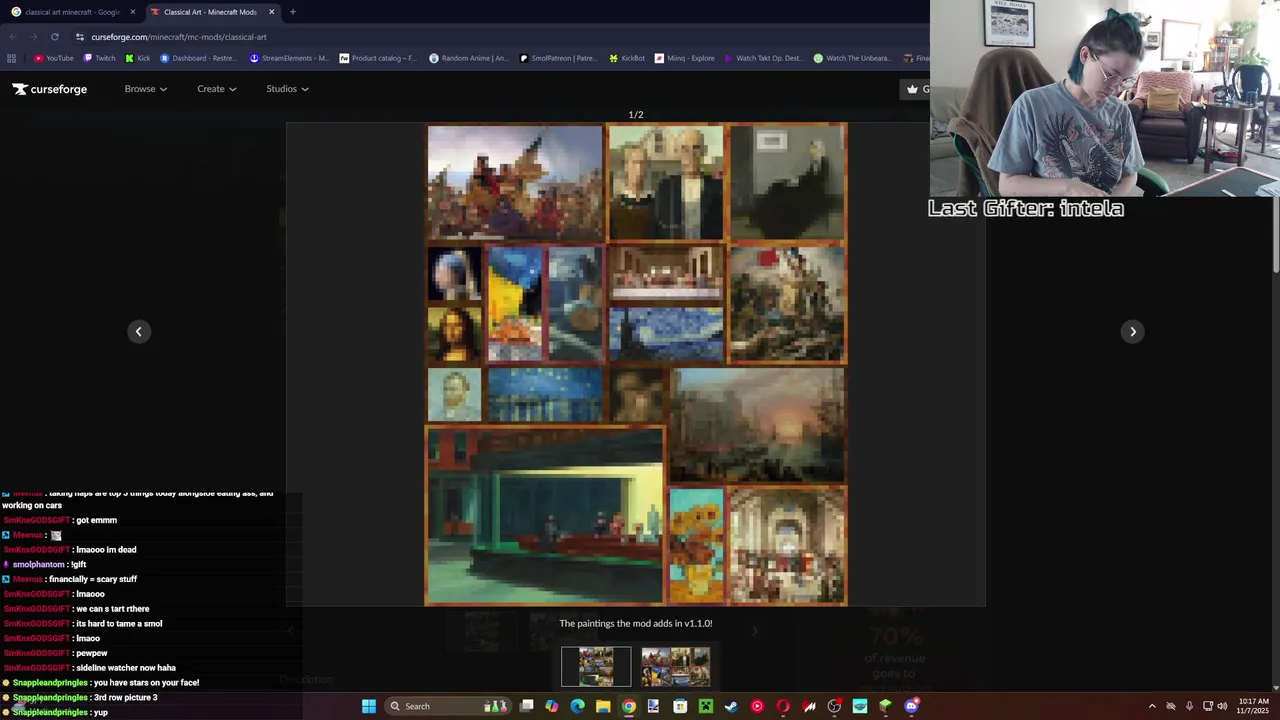The width and height of the screenshot is (1280, 720).
Task: Open the Opera browser taskbar icon
Action: 783,706
